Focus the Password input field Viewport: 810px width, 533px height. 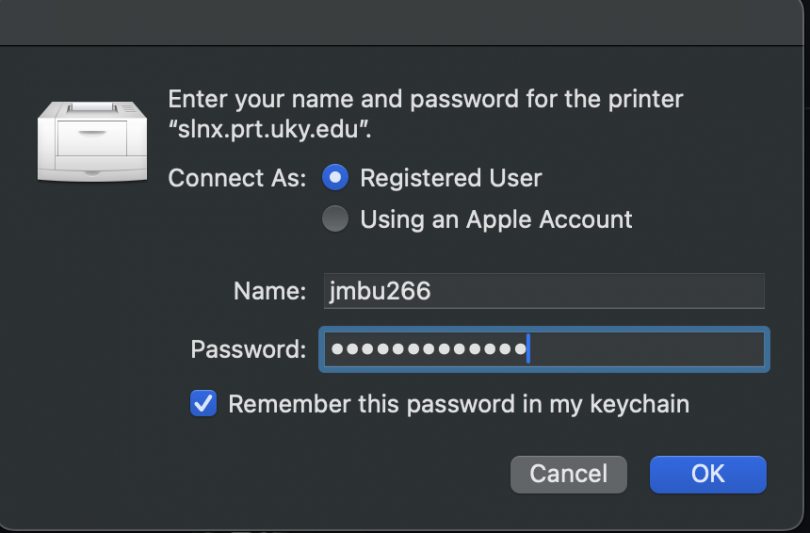[544, 349]
